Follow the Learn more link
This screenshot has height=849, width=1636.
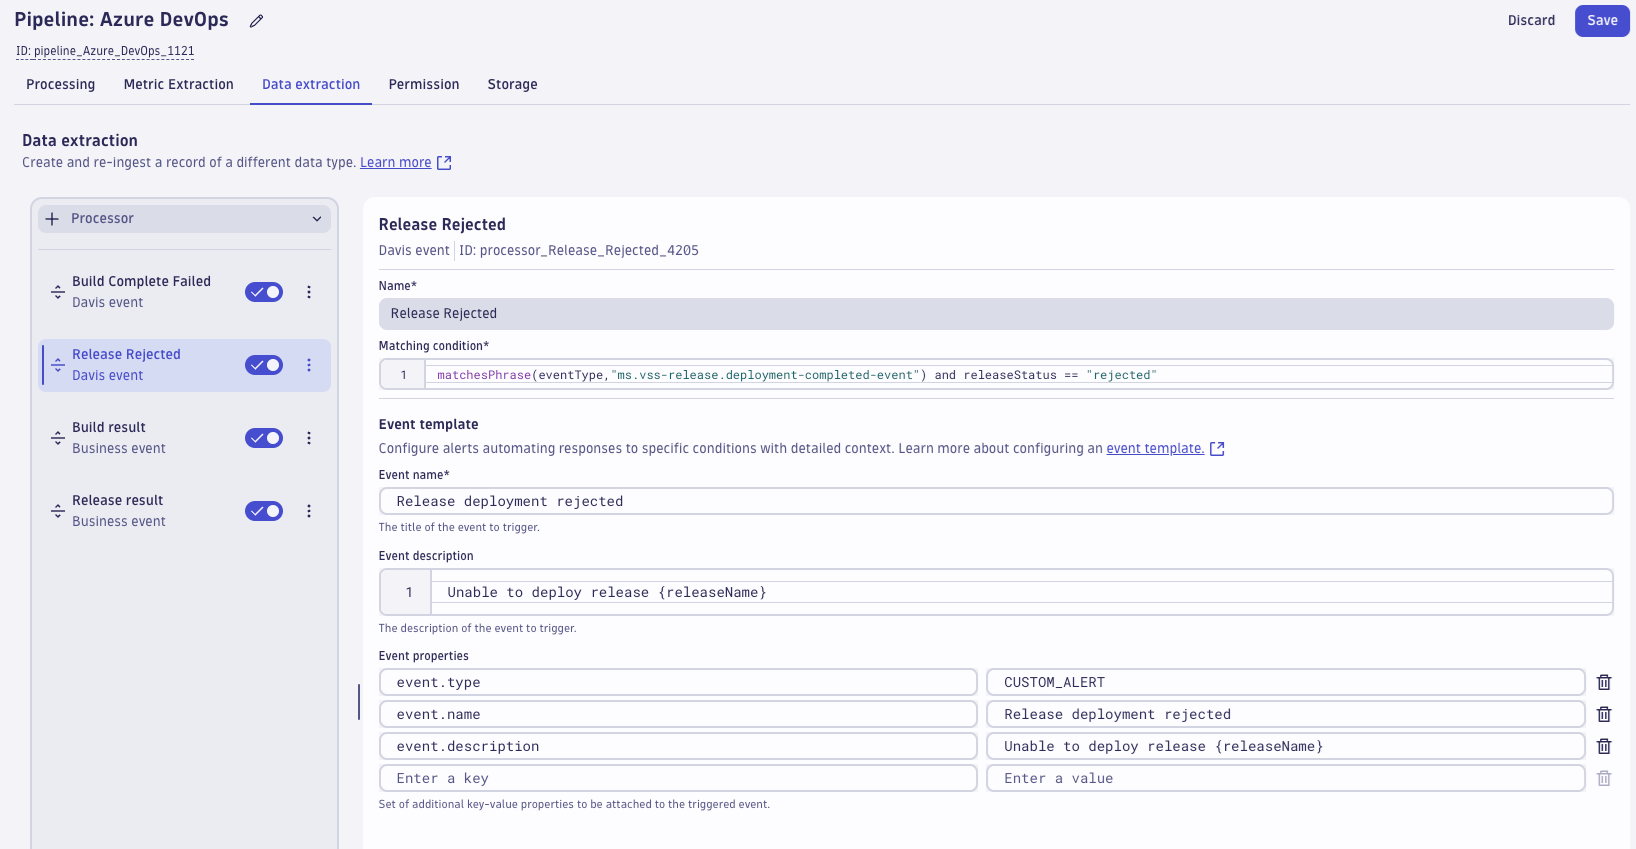click(x=396, y=163)
